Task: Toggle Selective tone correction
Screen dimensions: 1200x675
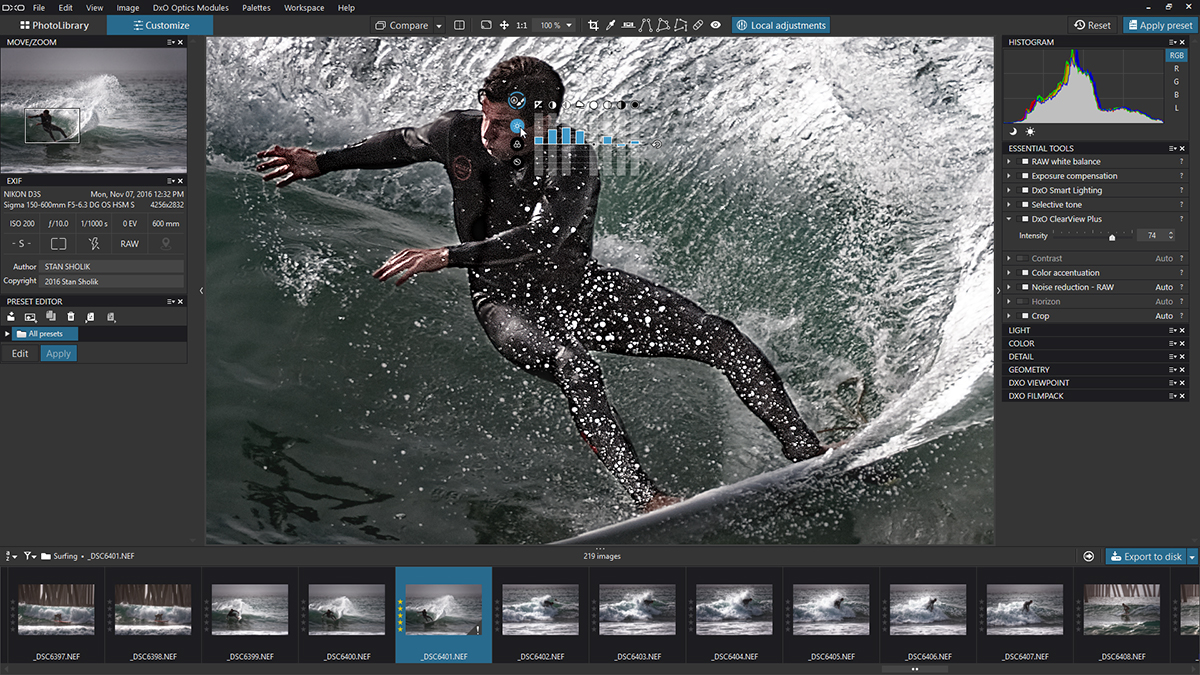Action: point(1024,205)
